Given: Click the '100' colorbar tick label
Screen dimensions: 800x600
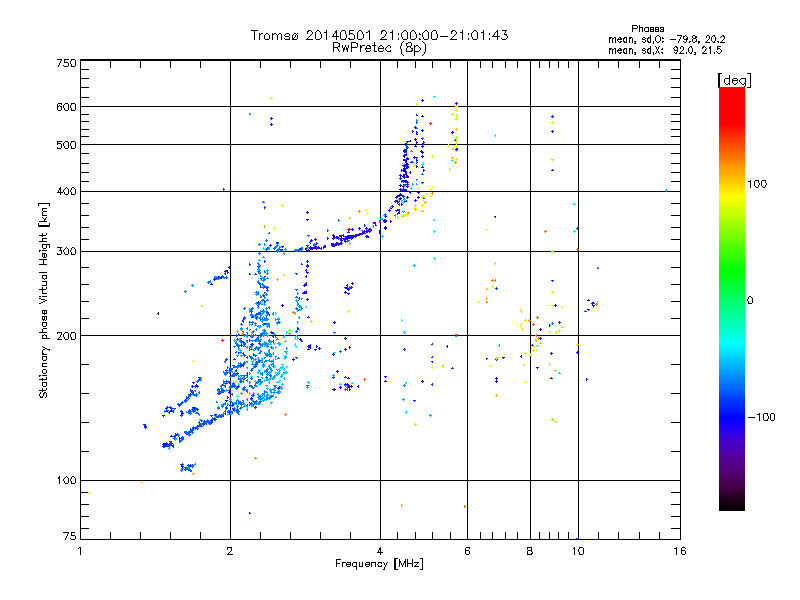Looking at the screenshot, I should (757, 184).
